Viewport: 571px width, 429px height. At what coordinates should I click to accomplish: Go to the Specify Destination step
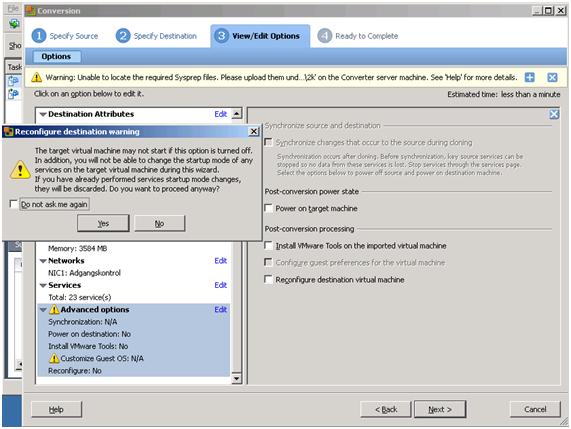click(156, 36)
